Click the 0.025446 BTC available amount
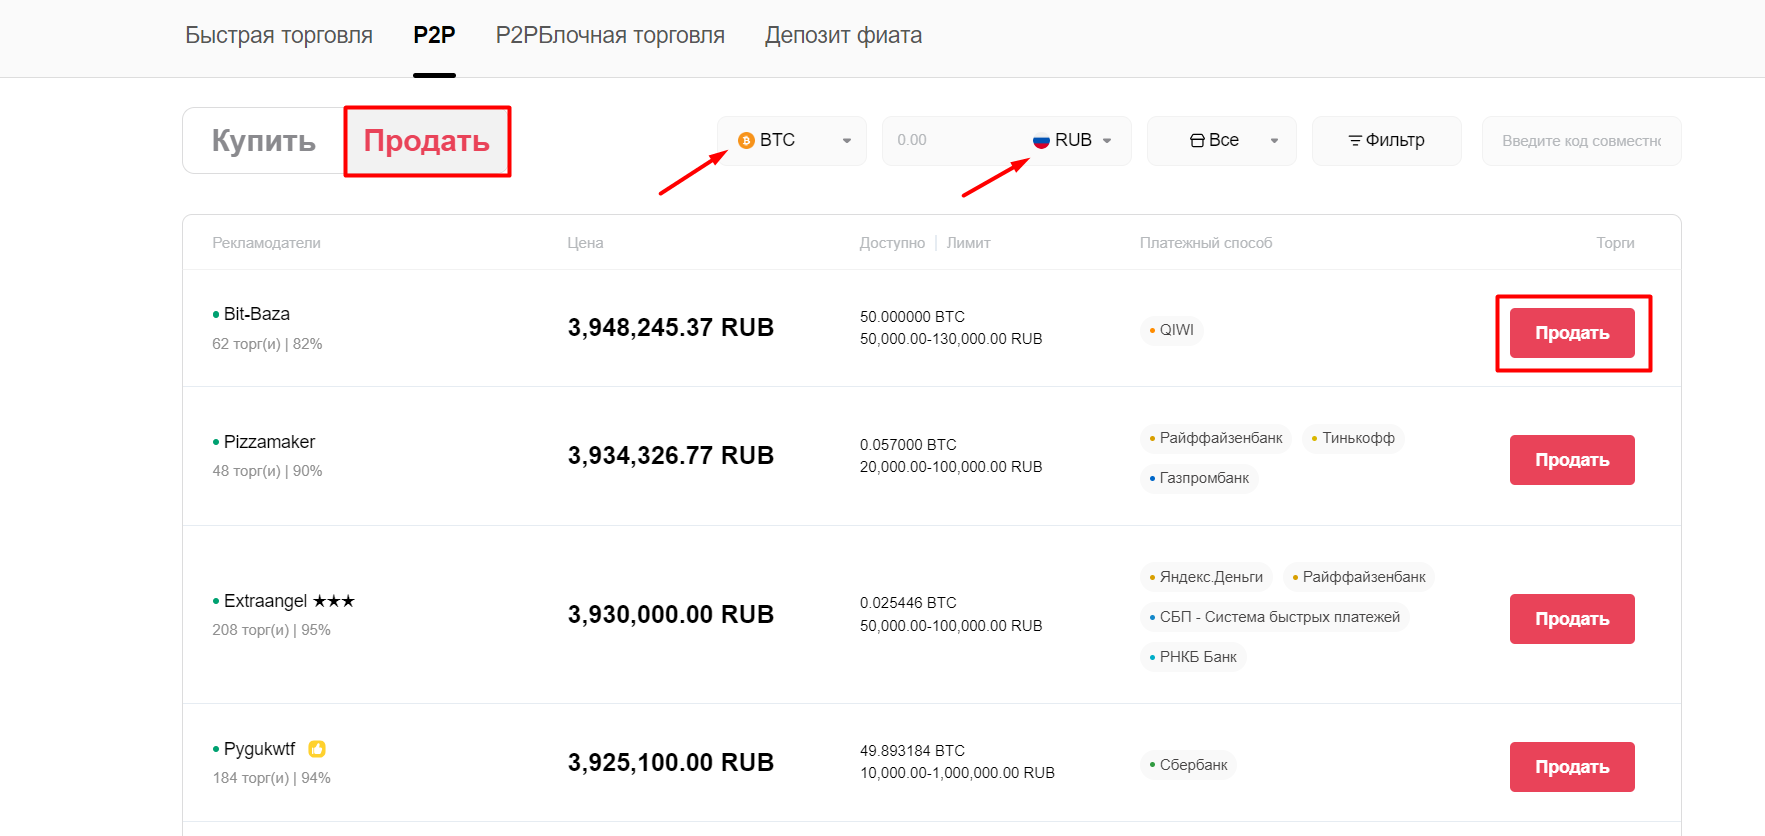The width and height of the screenshot is (1765, 836). click(x=908, y=603)
